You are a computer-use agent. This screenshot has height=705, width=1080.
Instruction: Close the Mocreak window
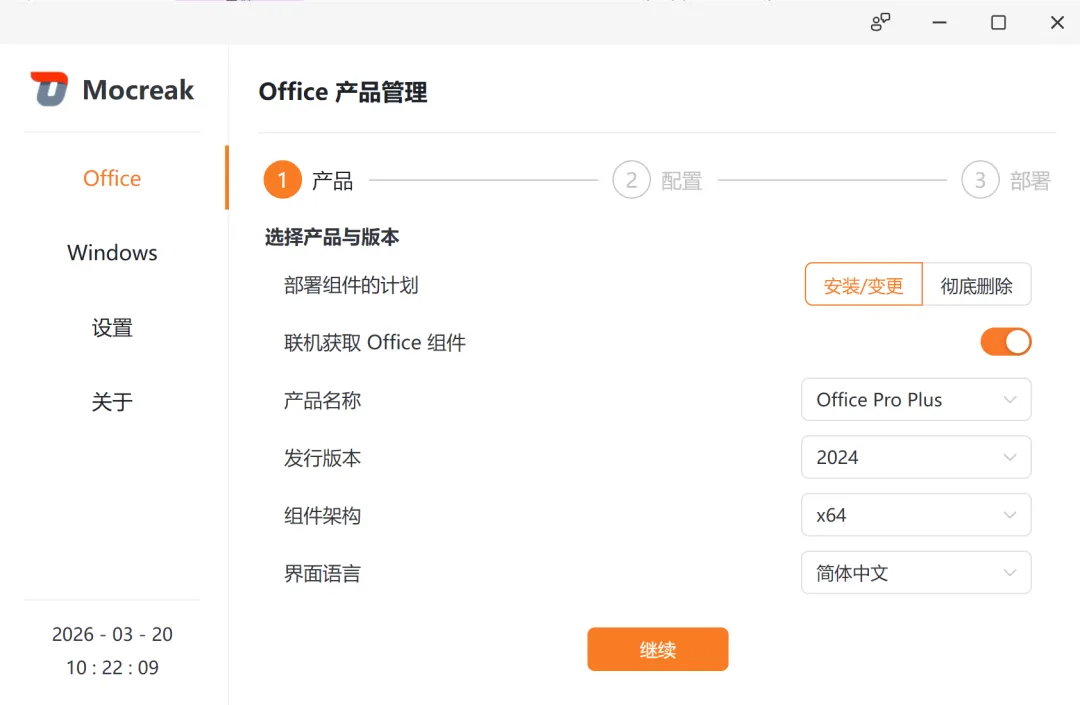pyautogui.click(x=1057, y=23)
